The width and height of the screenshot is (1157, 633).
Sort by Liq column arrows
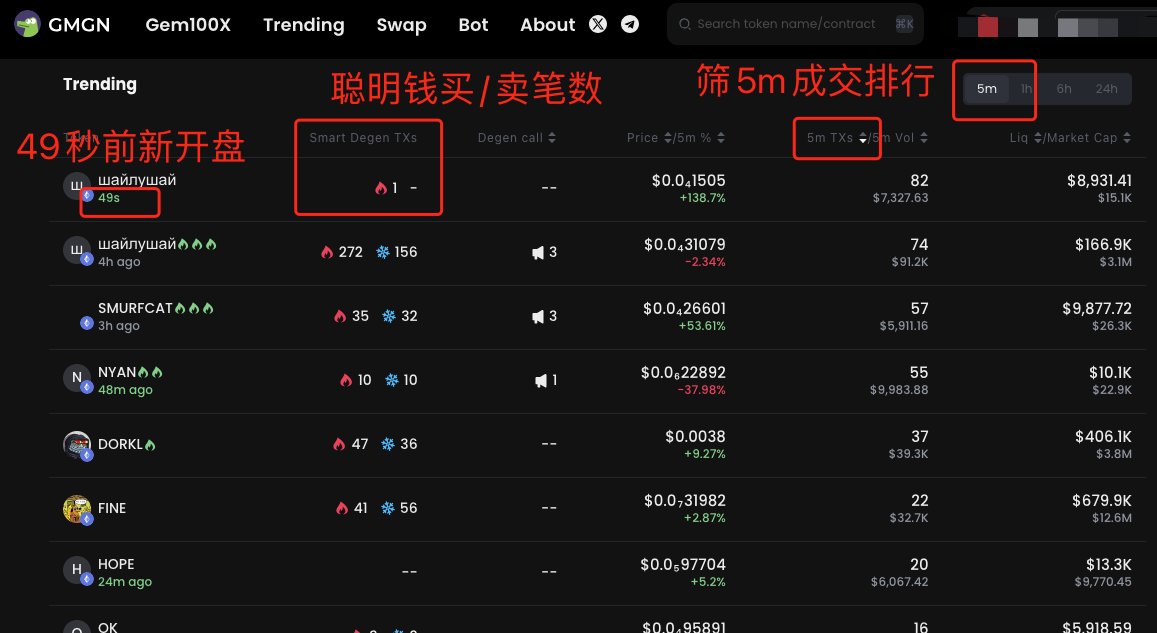1038,138
